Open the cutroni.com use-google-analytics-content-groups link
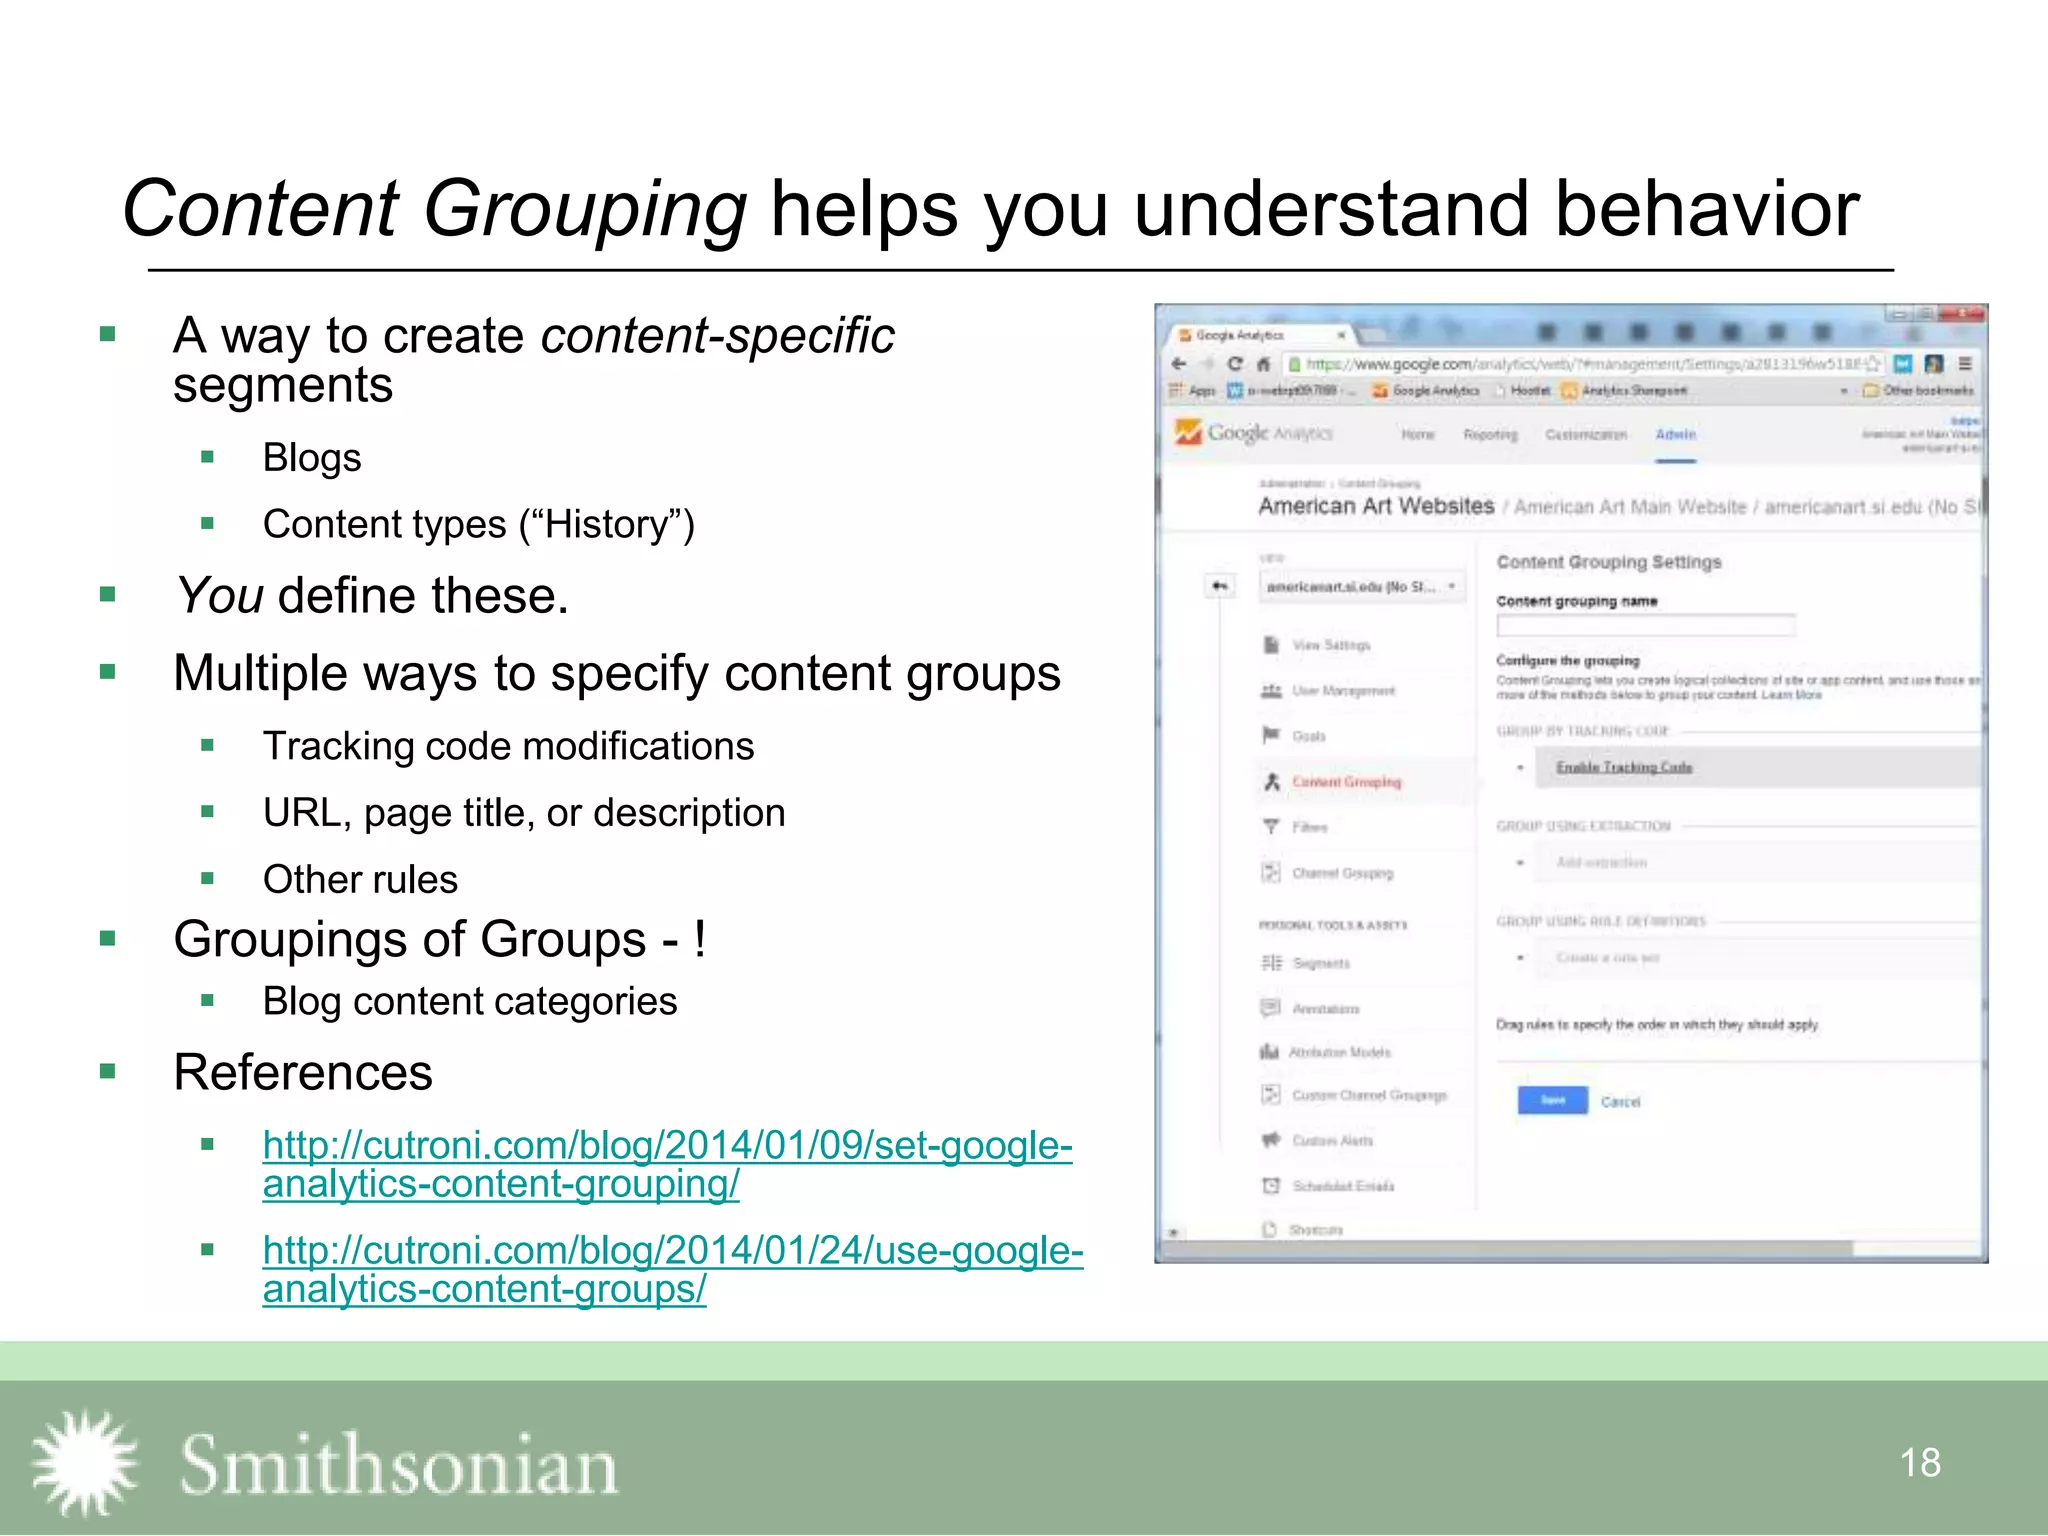The width and height of the screenshot is (2048, 1536). click(x=673, y=1269)
